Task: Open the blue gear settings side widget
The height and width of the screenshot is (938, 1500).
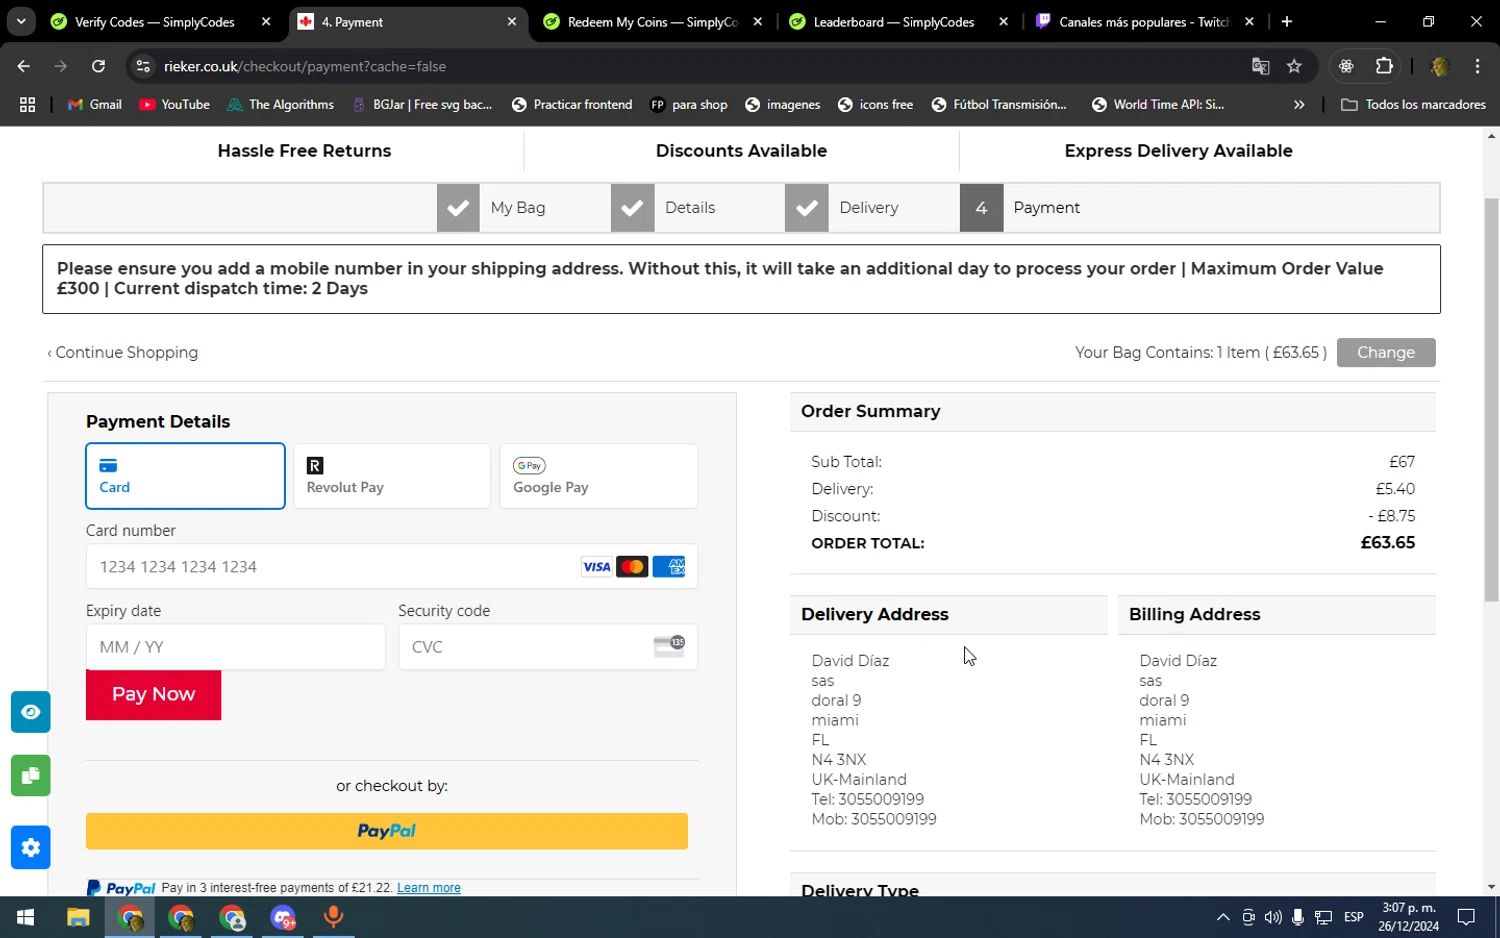Action: pyautogui.click(x=31, y=848)
